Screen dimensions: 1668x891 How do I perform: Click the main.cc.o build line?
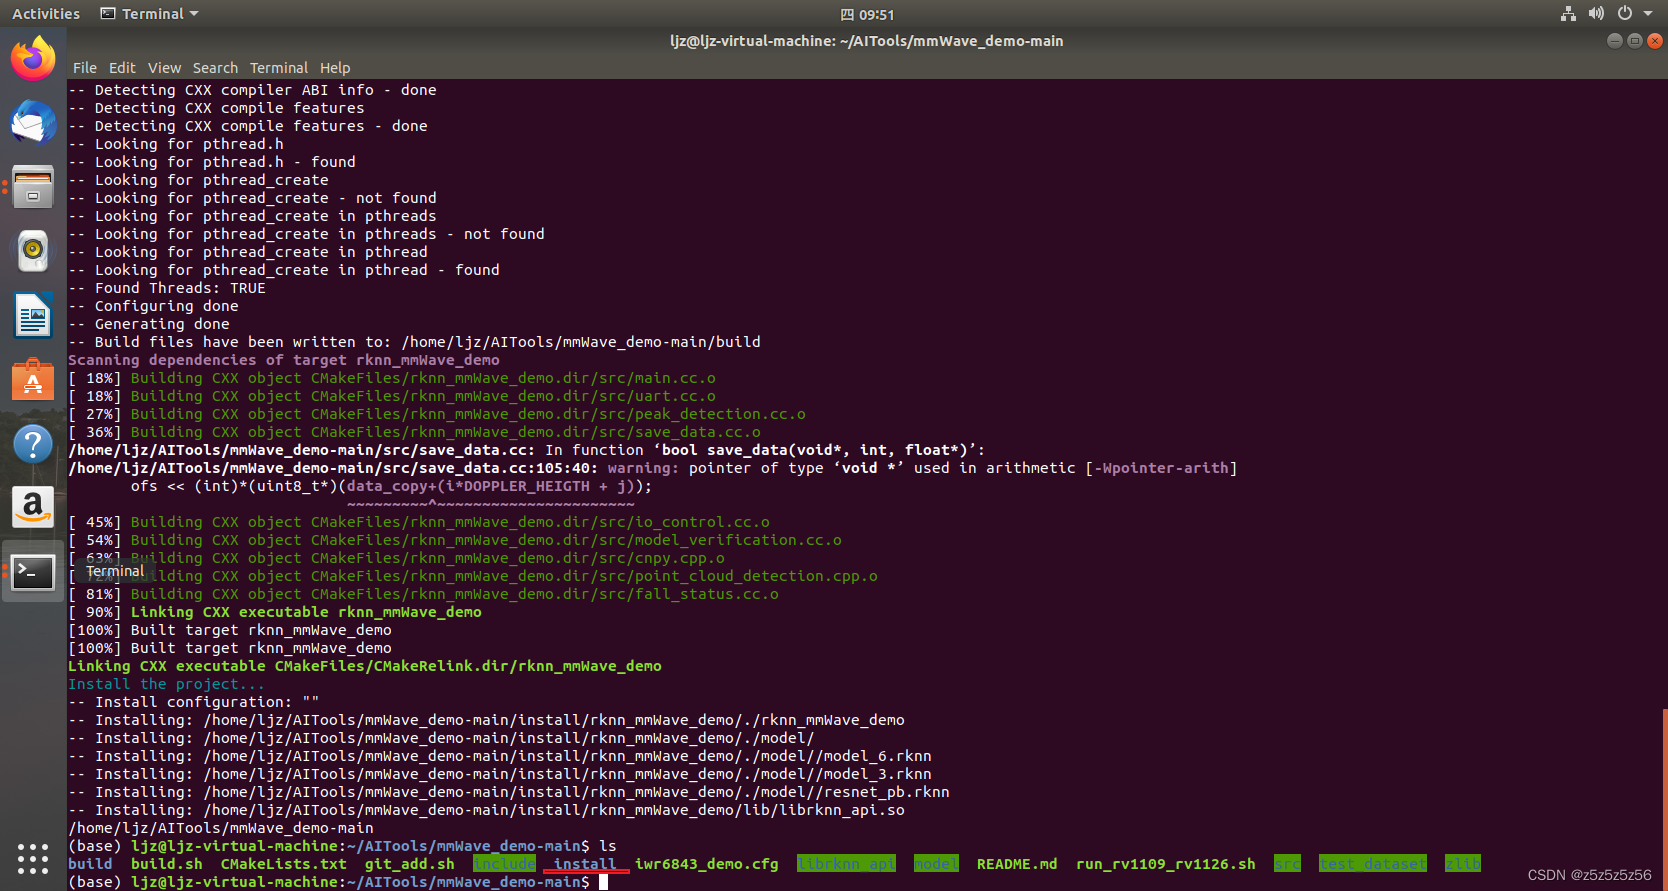[x=392, y=378]
